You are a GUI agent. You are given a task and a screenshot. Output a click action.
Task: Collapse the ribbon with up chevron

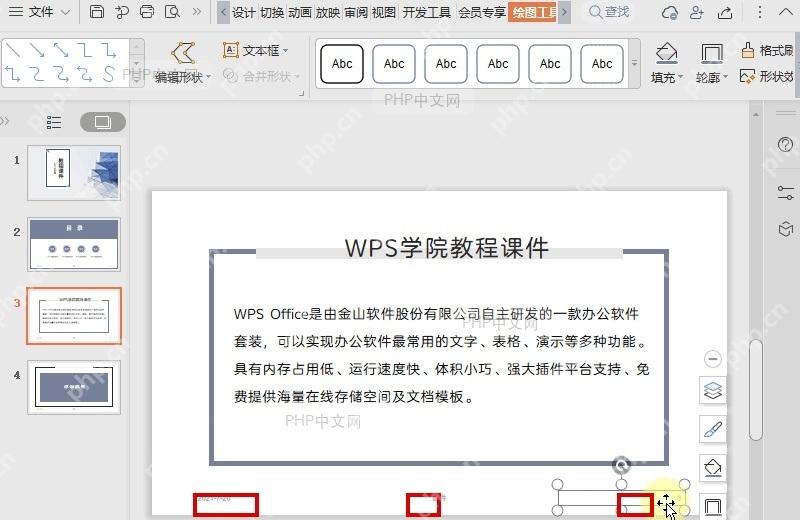tap(786, 11)
